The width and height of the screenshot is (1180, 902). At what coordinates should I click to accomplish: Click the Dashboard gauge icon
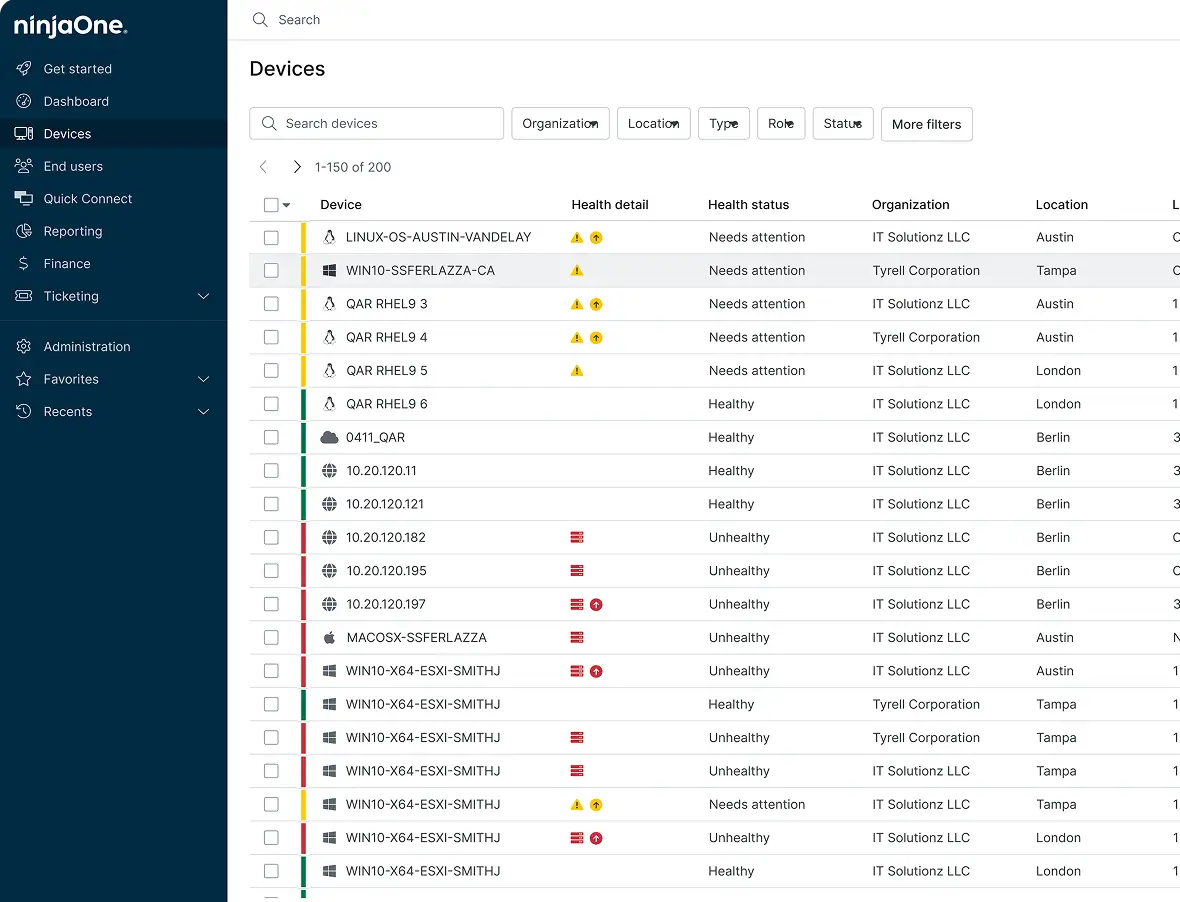[24, 101]
